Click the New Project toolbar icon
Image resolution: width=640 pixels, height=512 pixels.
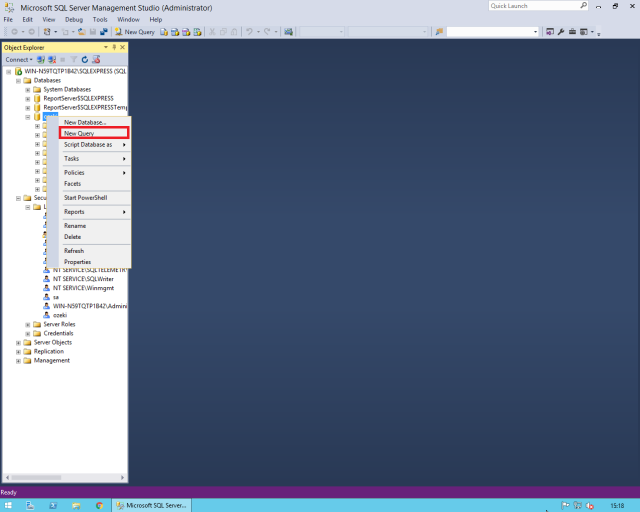47,31
